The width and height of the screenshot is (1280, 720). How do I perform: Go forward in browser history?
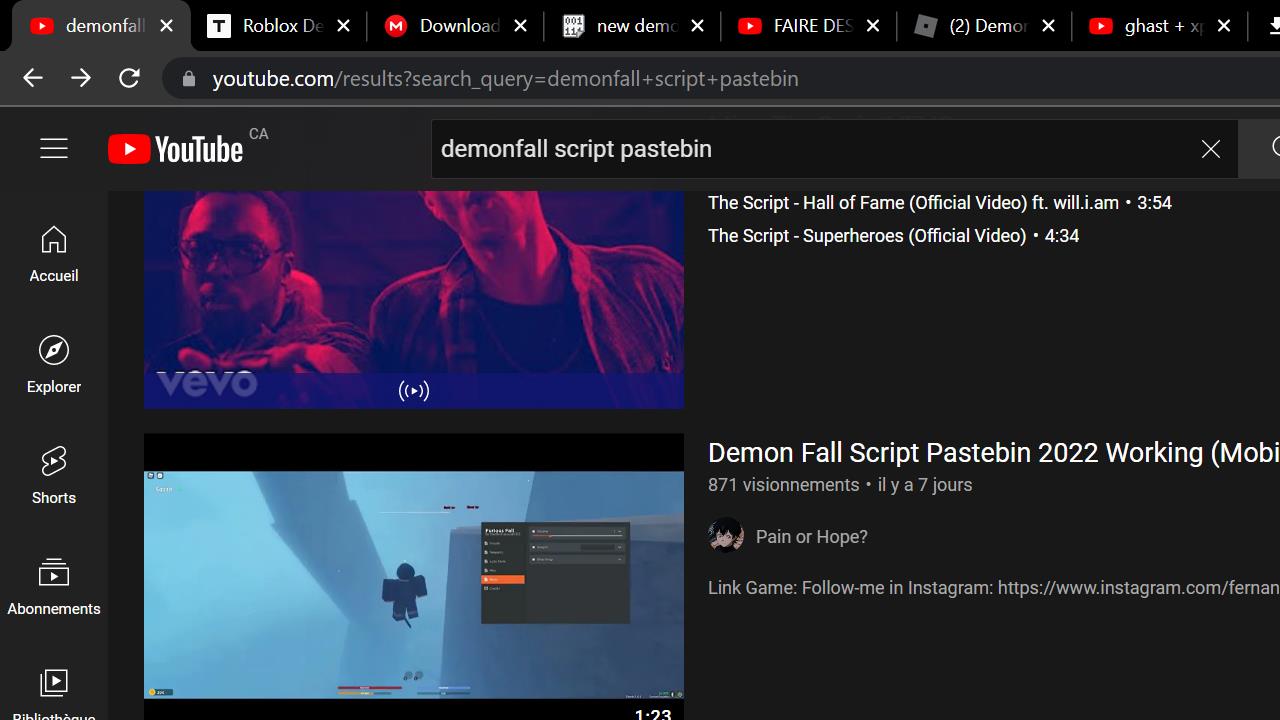pos(81,78)
